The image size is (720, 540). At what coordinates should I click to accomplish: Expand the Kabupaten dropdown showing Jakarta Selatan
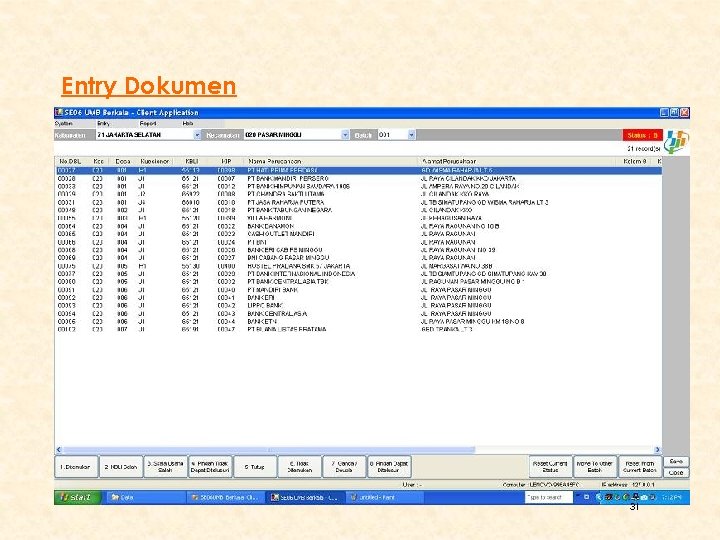(x=197, y=135)
